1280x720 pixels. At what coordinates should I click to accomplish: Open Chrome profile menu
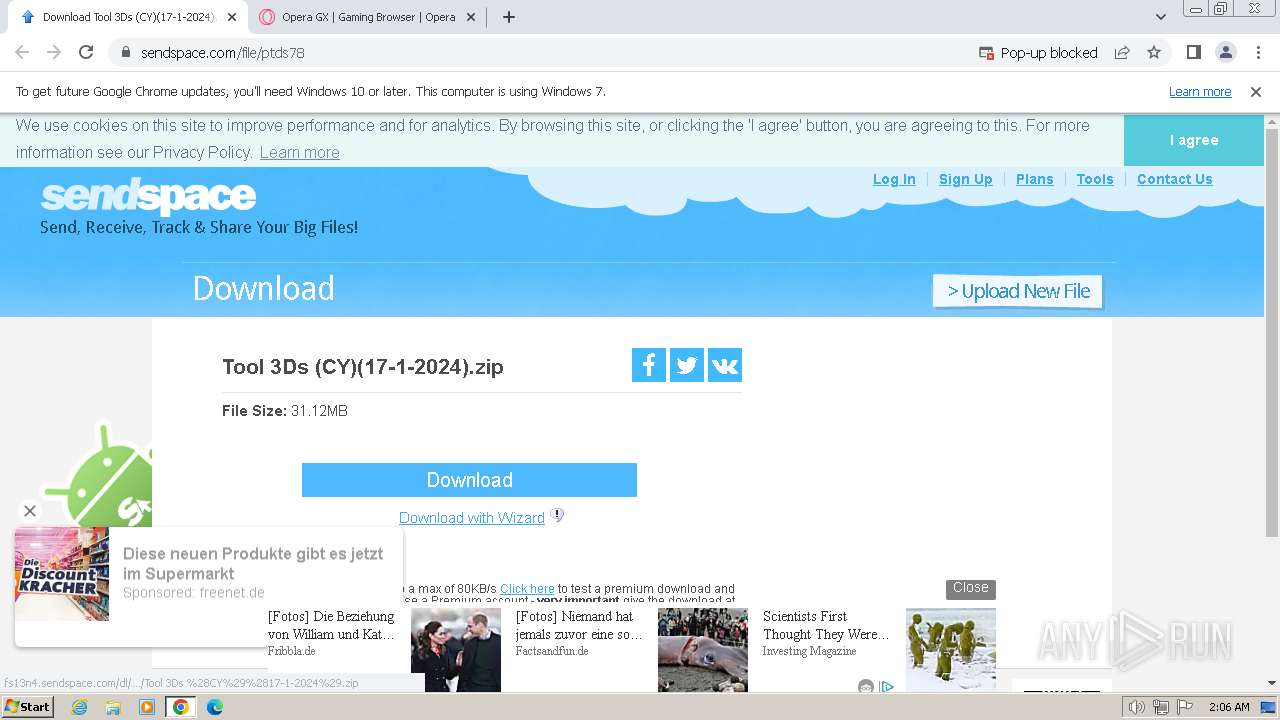coord(1225,52)
